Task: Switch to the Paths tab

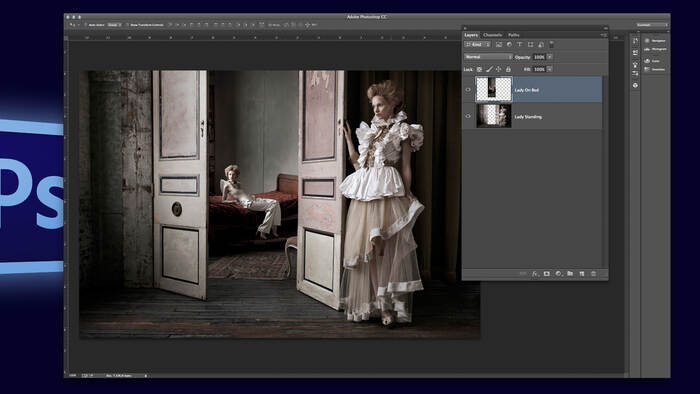Action: click(x=514, y=35)
